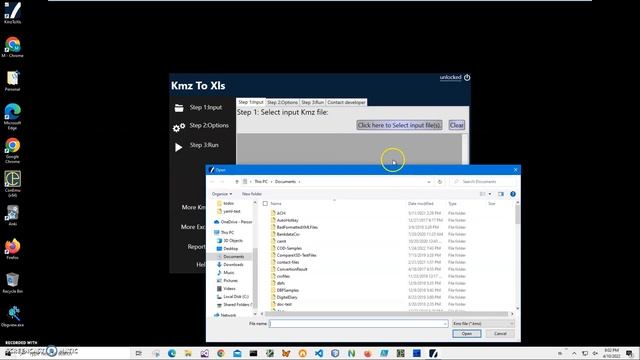640x360 pixels.
Task: Open the Contact developer tab
Action: pos(346,102)
